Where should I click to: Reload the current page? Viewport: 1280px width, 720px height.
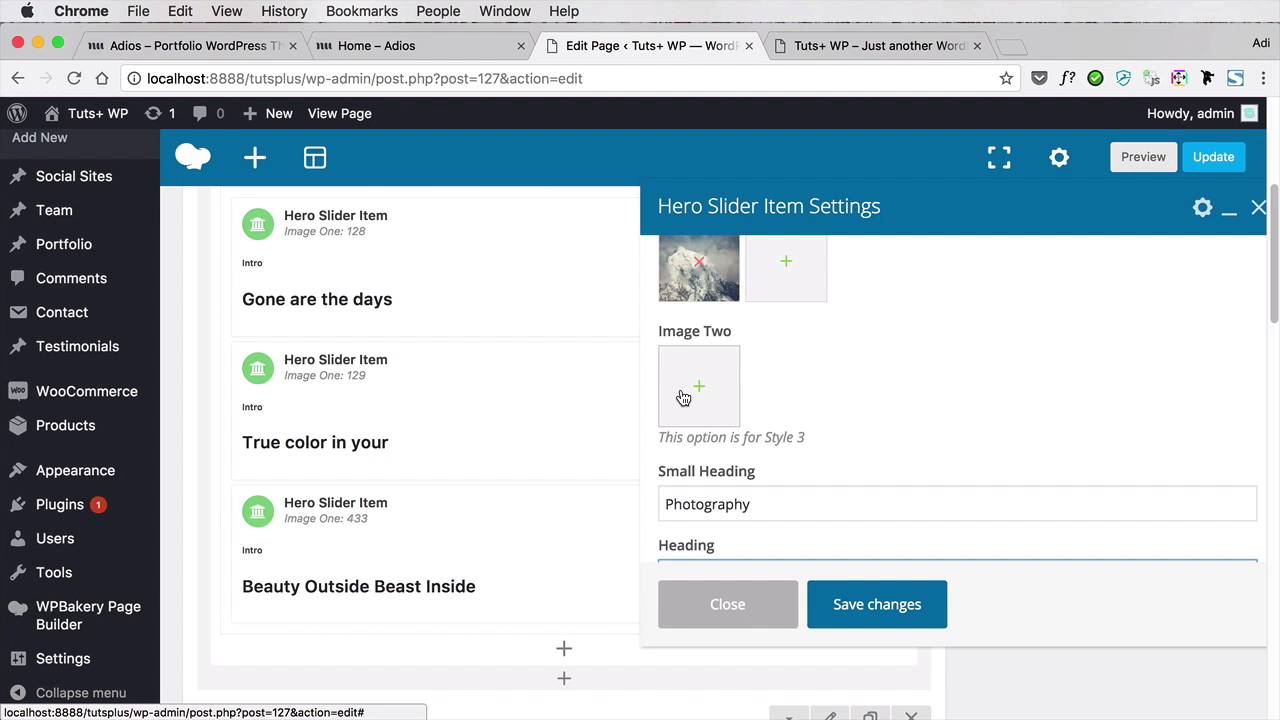click(74, 78)
